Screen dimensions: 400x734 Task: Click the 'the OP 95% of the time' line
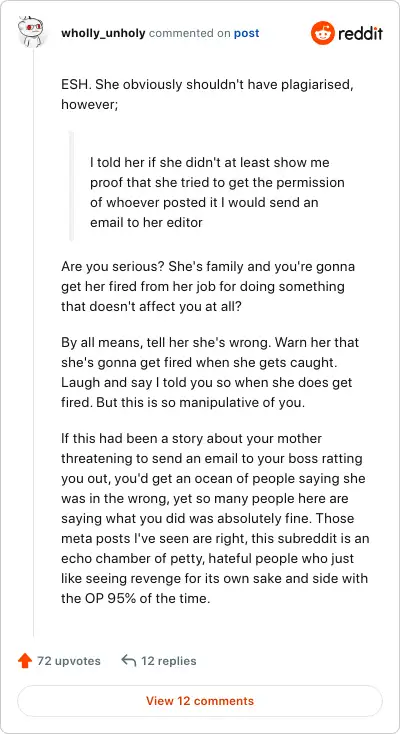(136, 598)
